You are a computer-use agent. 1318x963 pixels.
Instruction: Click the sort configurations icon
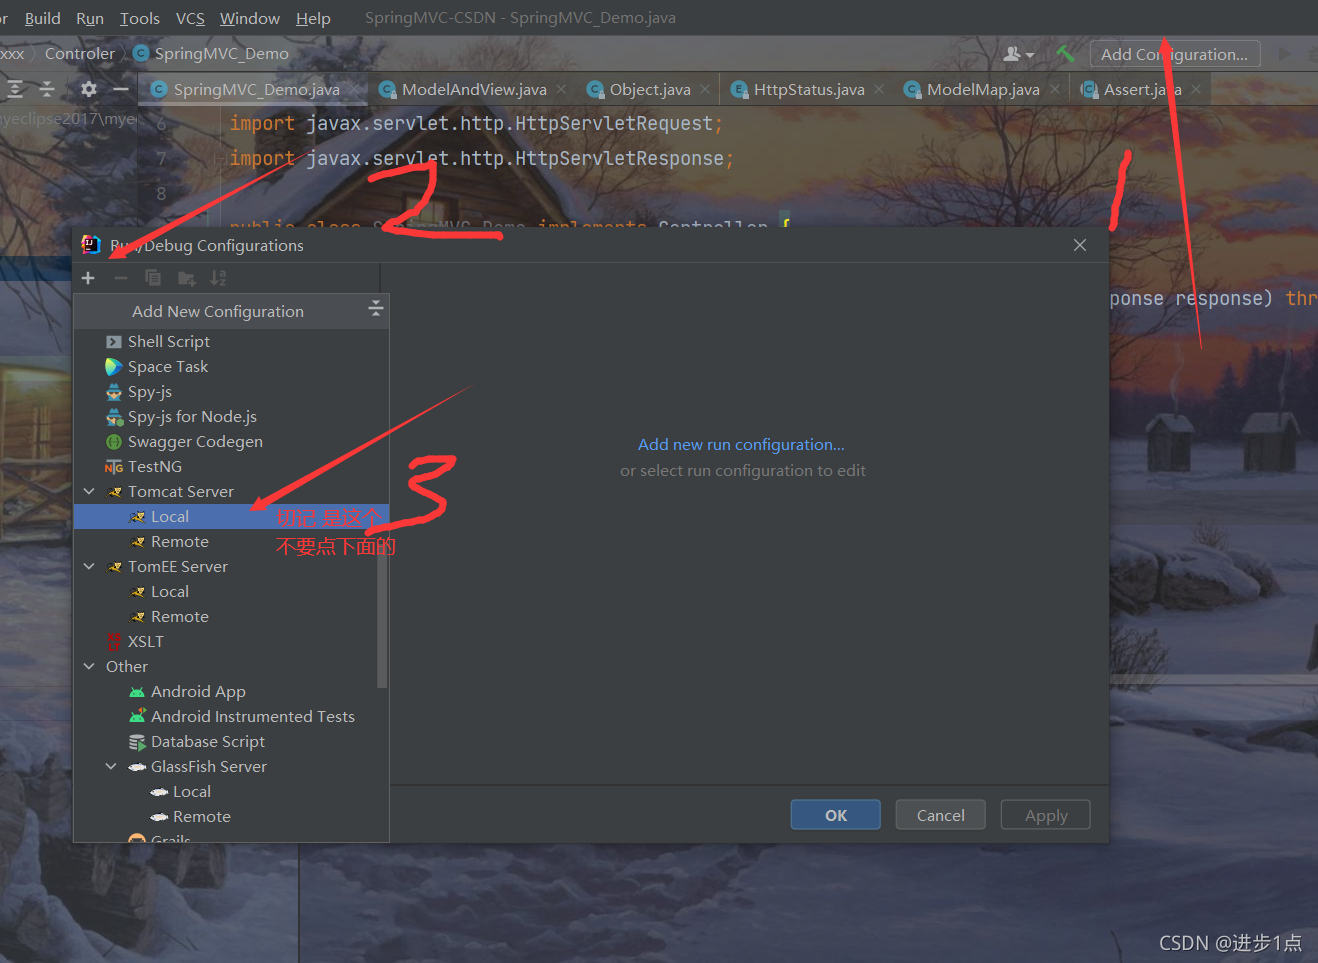[x=218, y=278]
